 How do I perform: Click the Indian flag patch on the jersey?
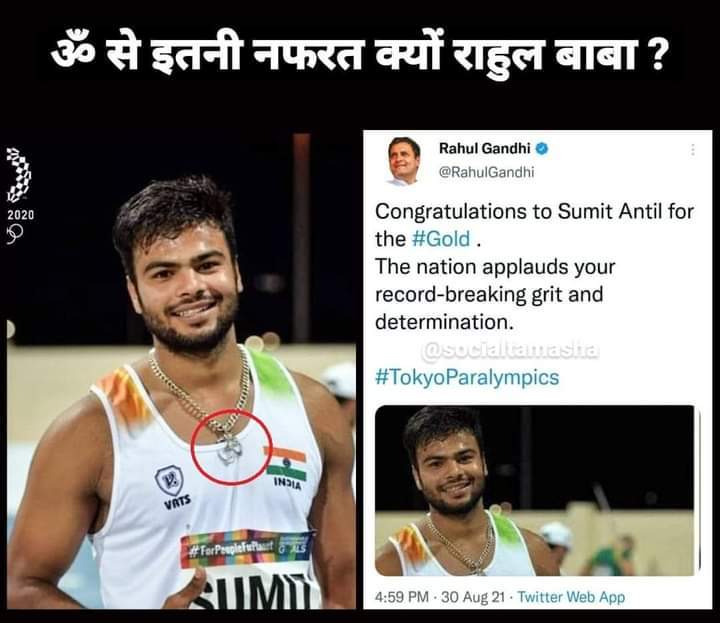pos(287,464)
